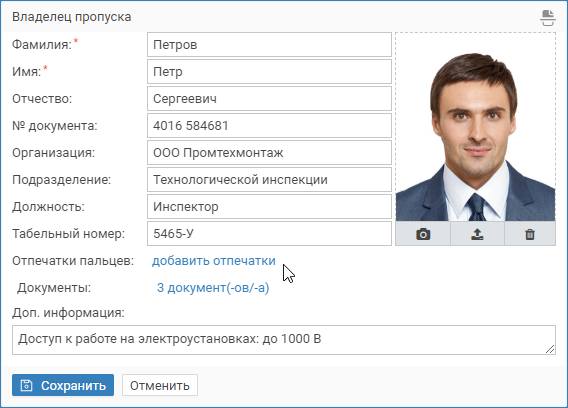Click the Доп. информация text area
Viewport: 568px width, 408px height.
[x=284, y=340]
